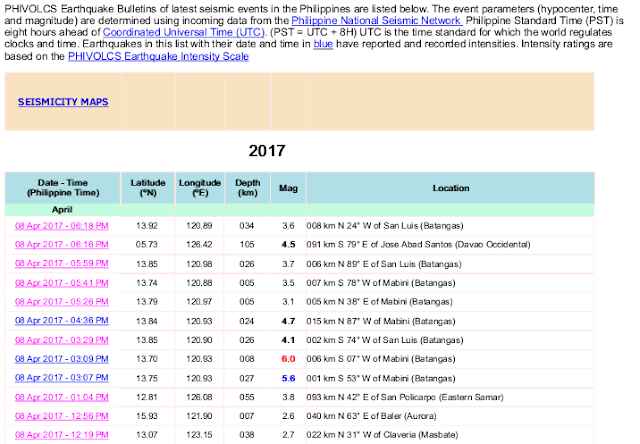Click the depth value 034
Screen dimensions: 640x444
tap(247, 226)
